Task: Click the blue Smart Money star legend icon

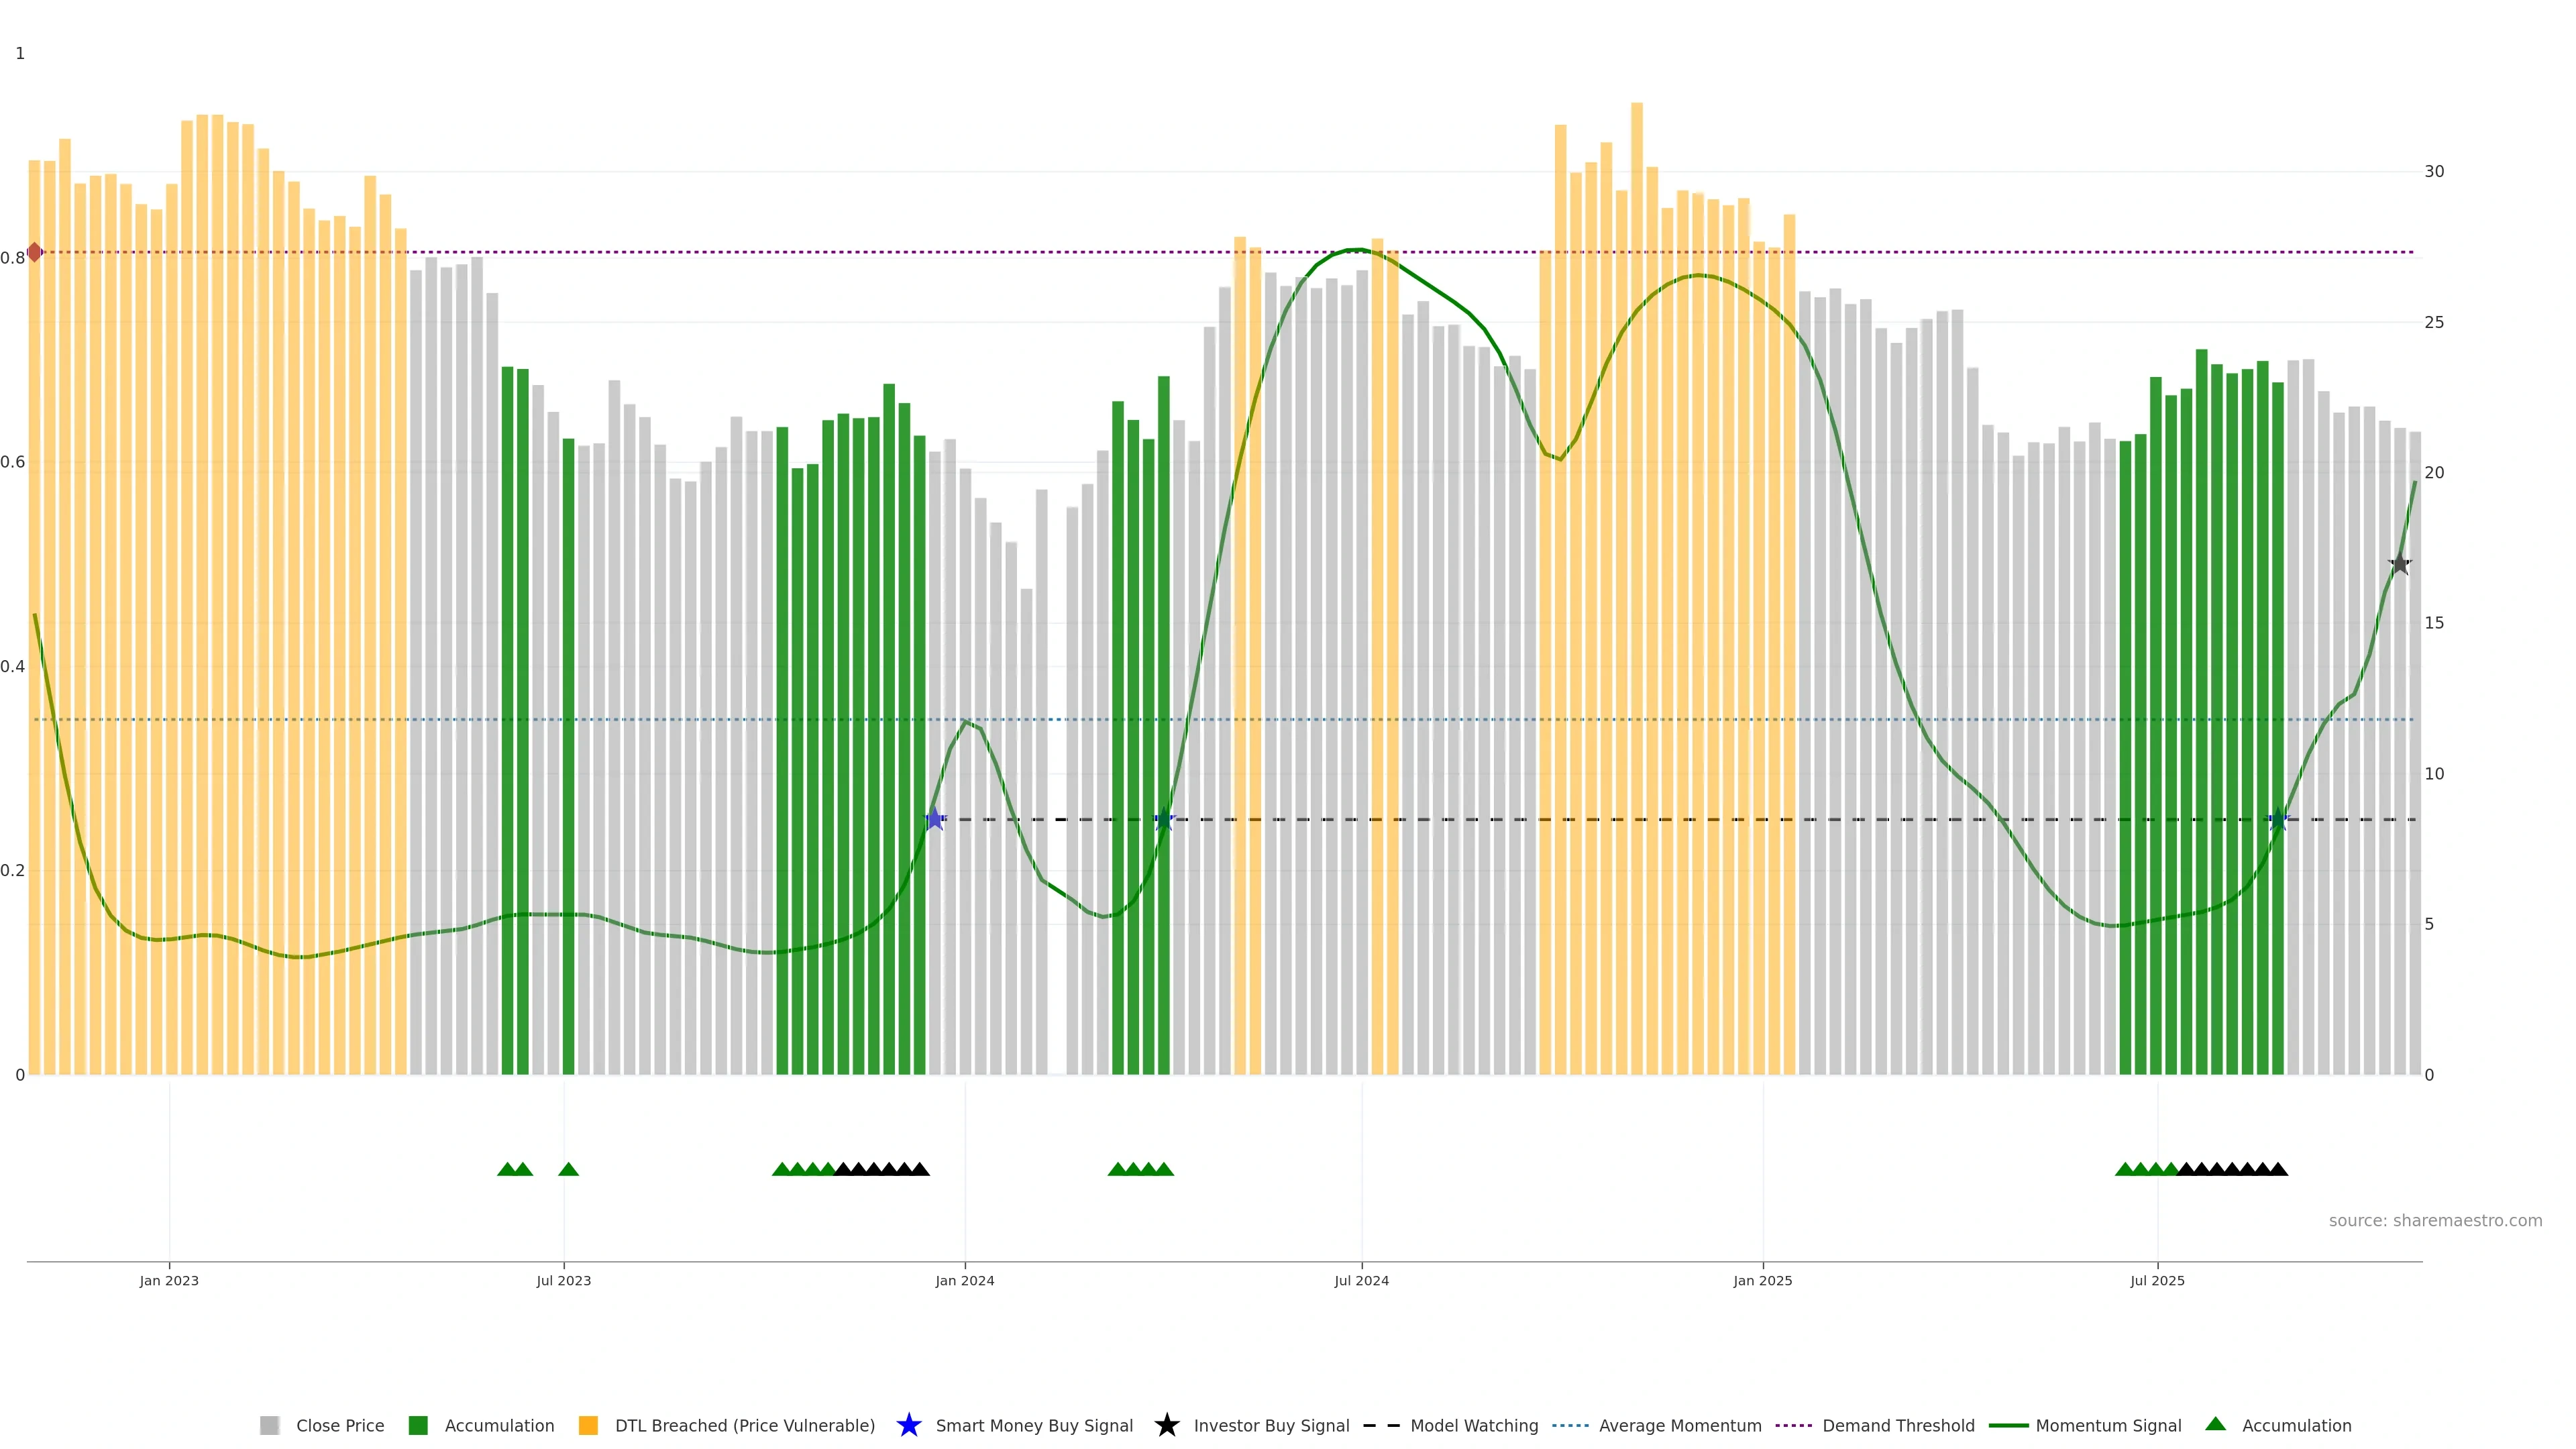Action: pos(908,1425)
